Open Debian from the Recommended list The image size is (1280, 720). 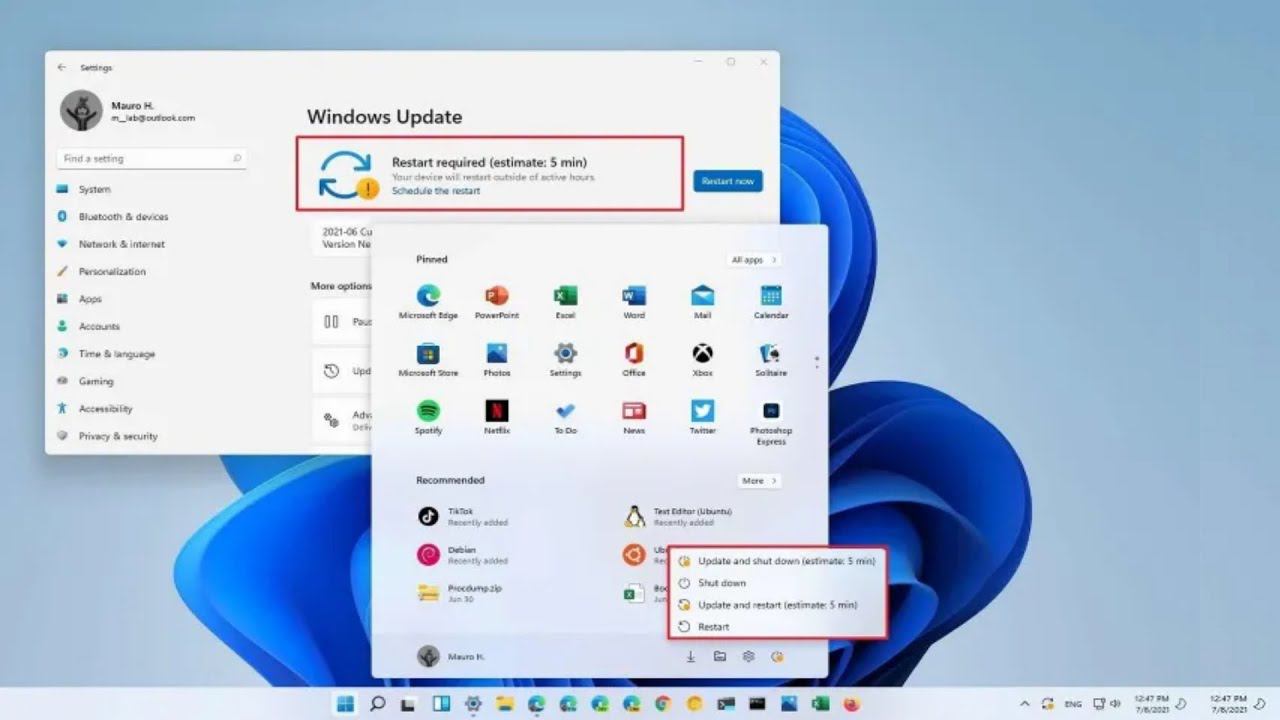coord(462,555)
